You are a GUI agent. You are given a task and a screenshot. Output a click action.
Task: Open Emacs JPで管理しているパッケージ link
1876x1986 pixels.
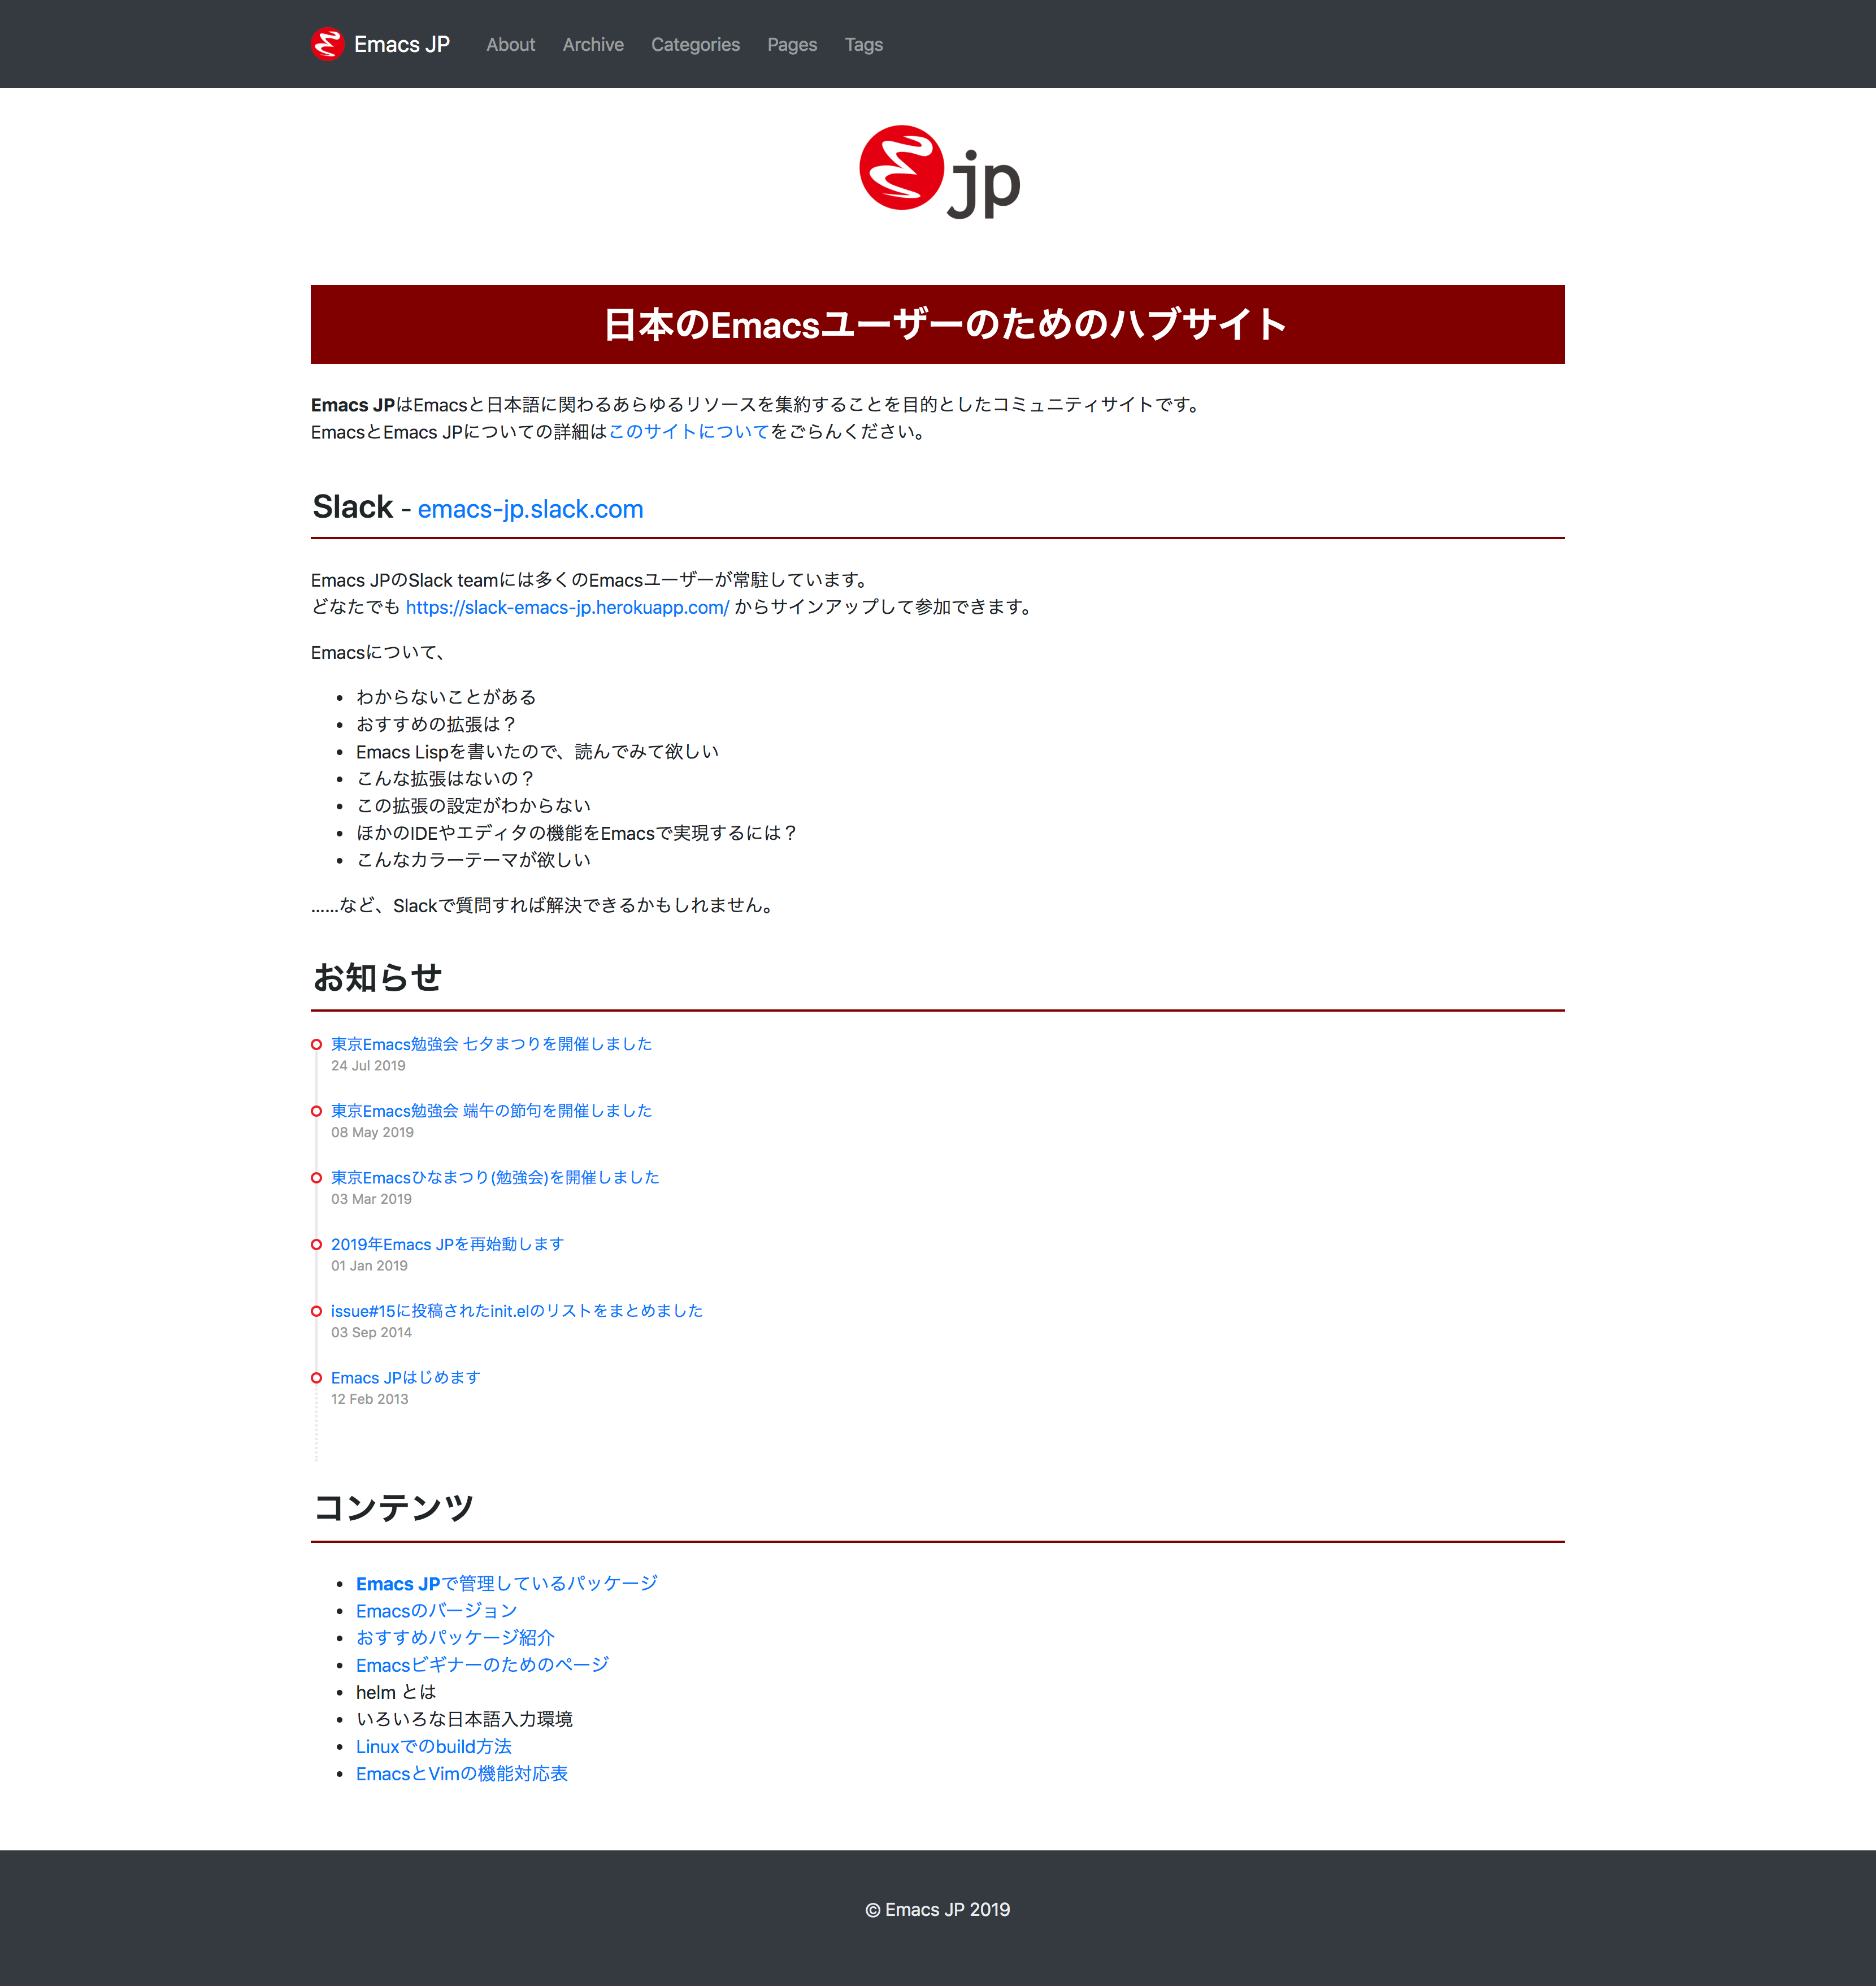click(506, 1584)
